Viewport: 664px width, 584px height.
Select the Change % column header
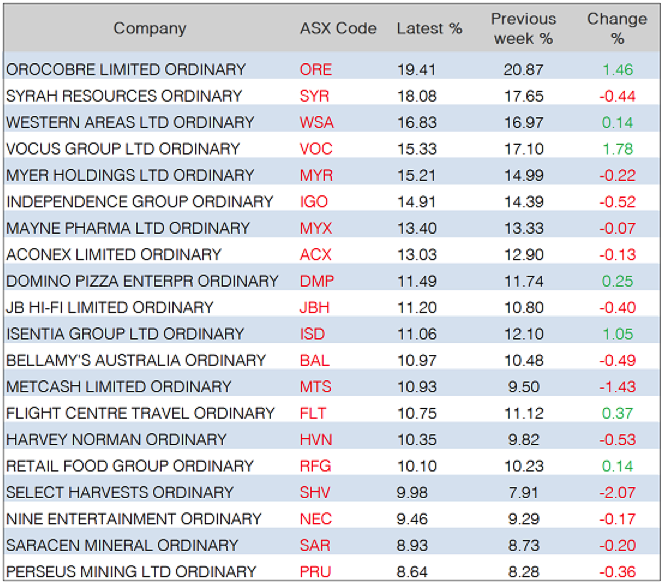pos(617,28)
